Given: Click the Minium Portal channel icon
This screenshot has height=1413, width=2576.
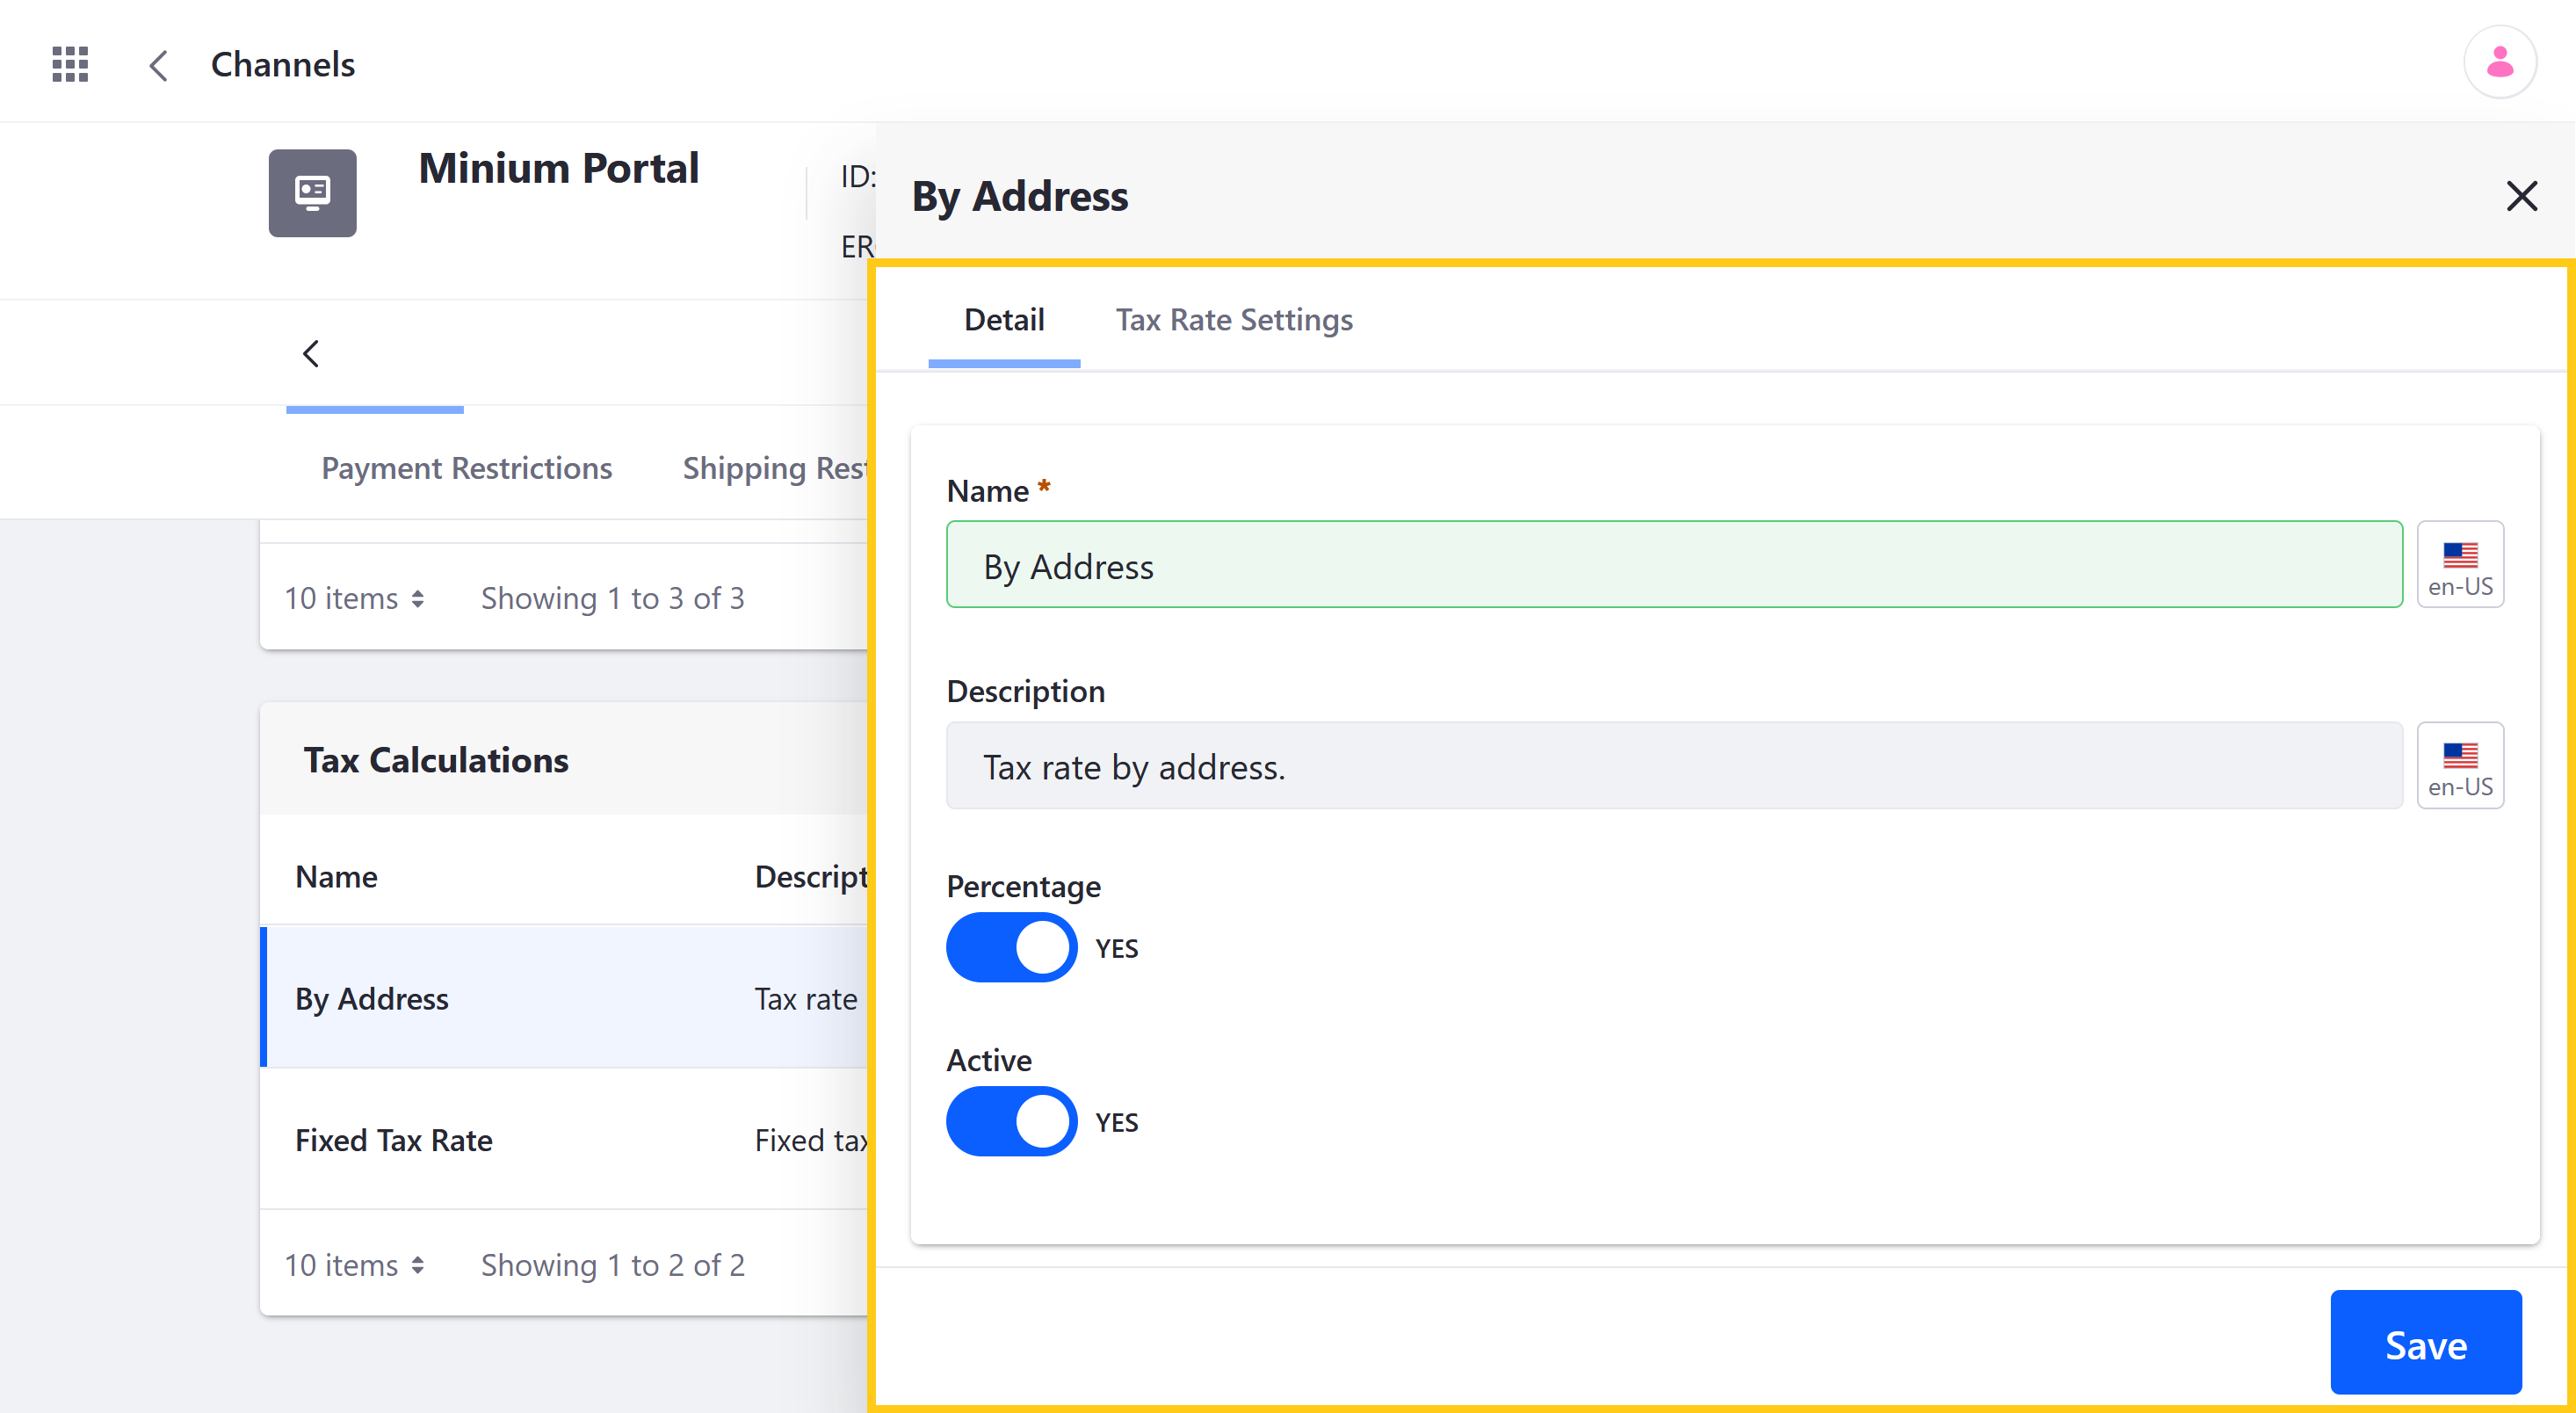Looking at the screenshot, I should click(311, 192).
